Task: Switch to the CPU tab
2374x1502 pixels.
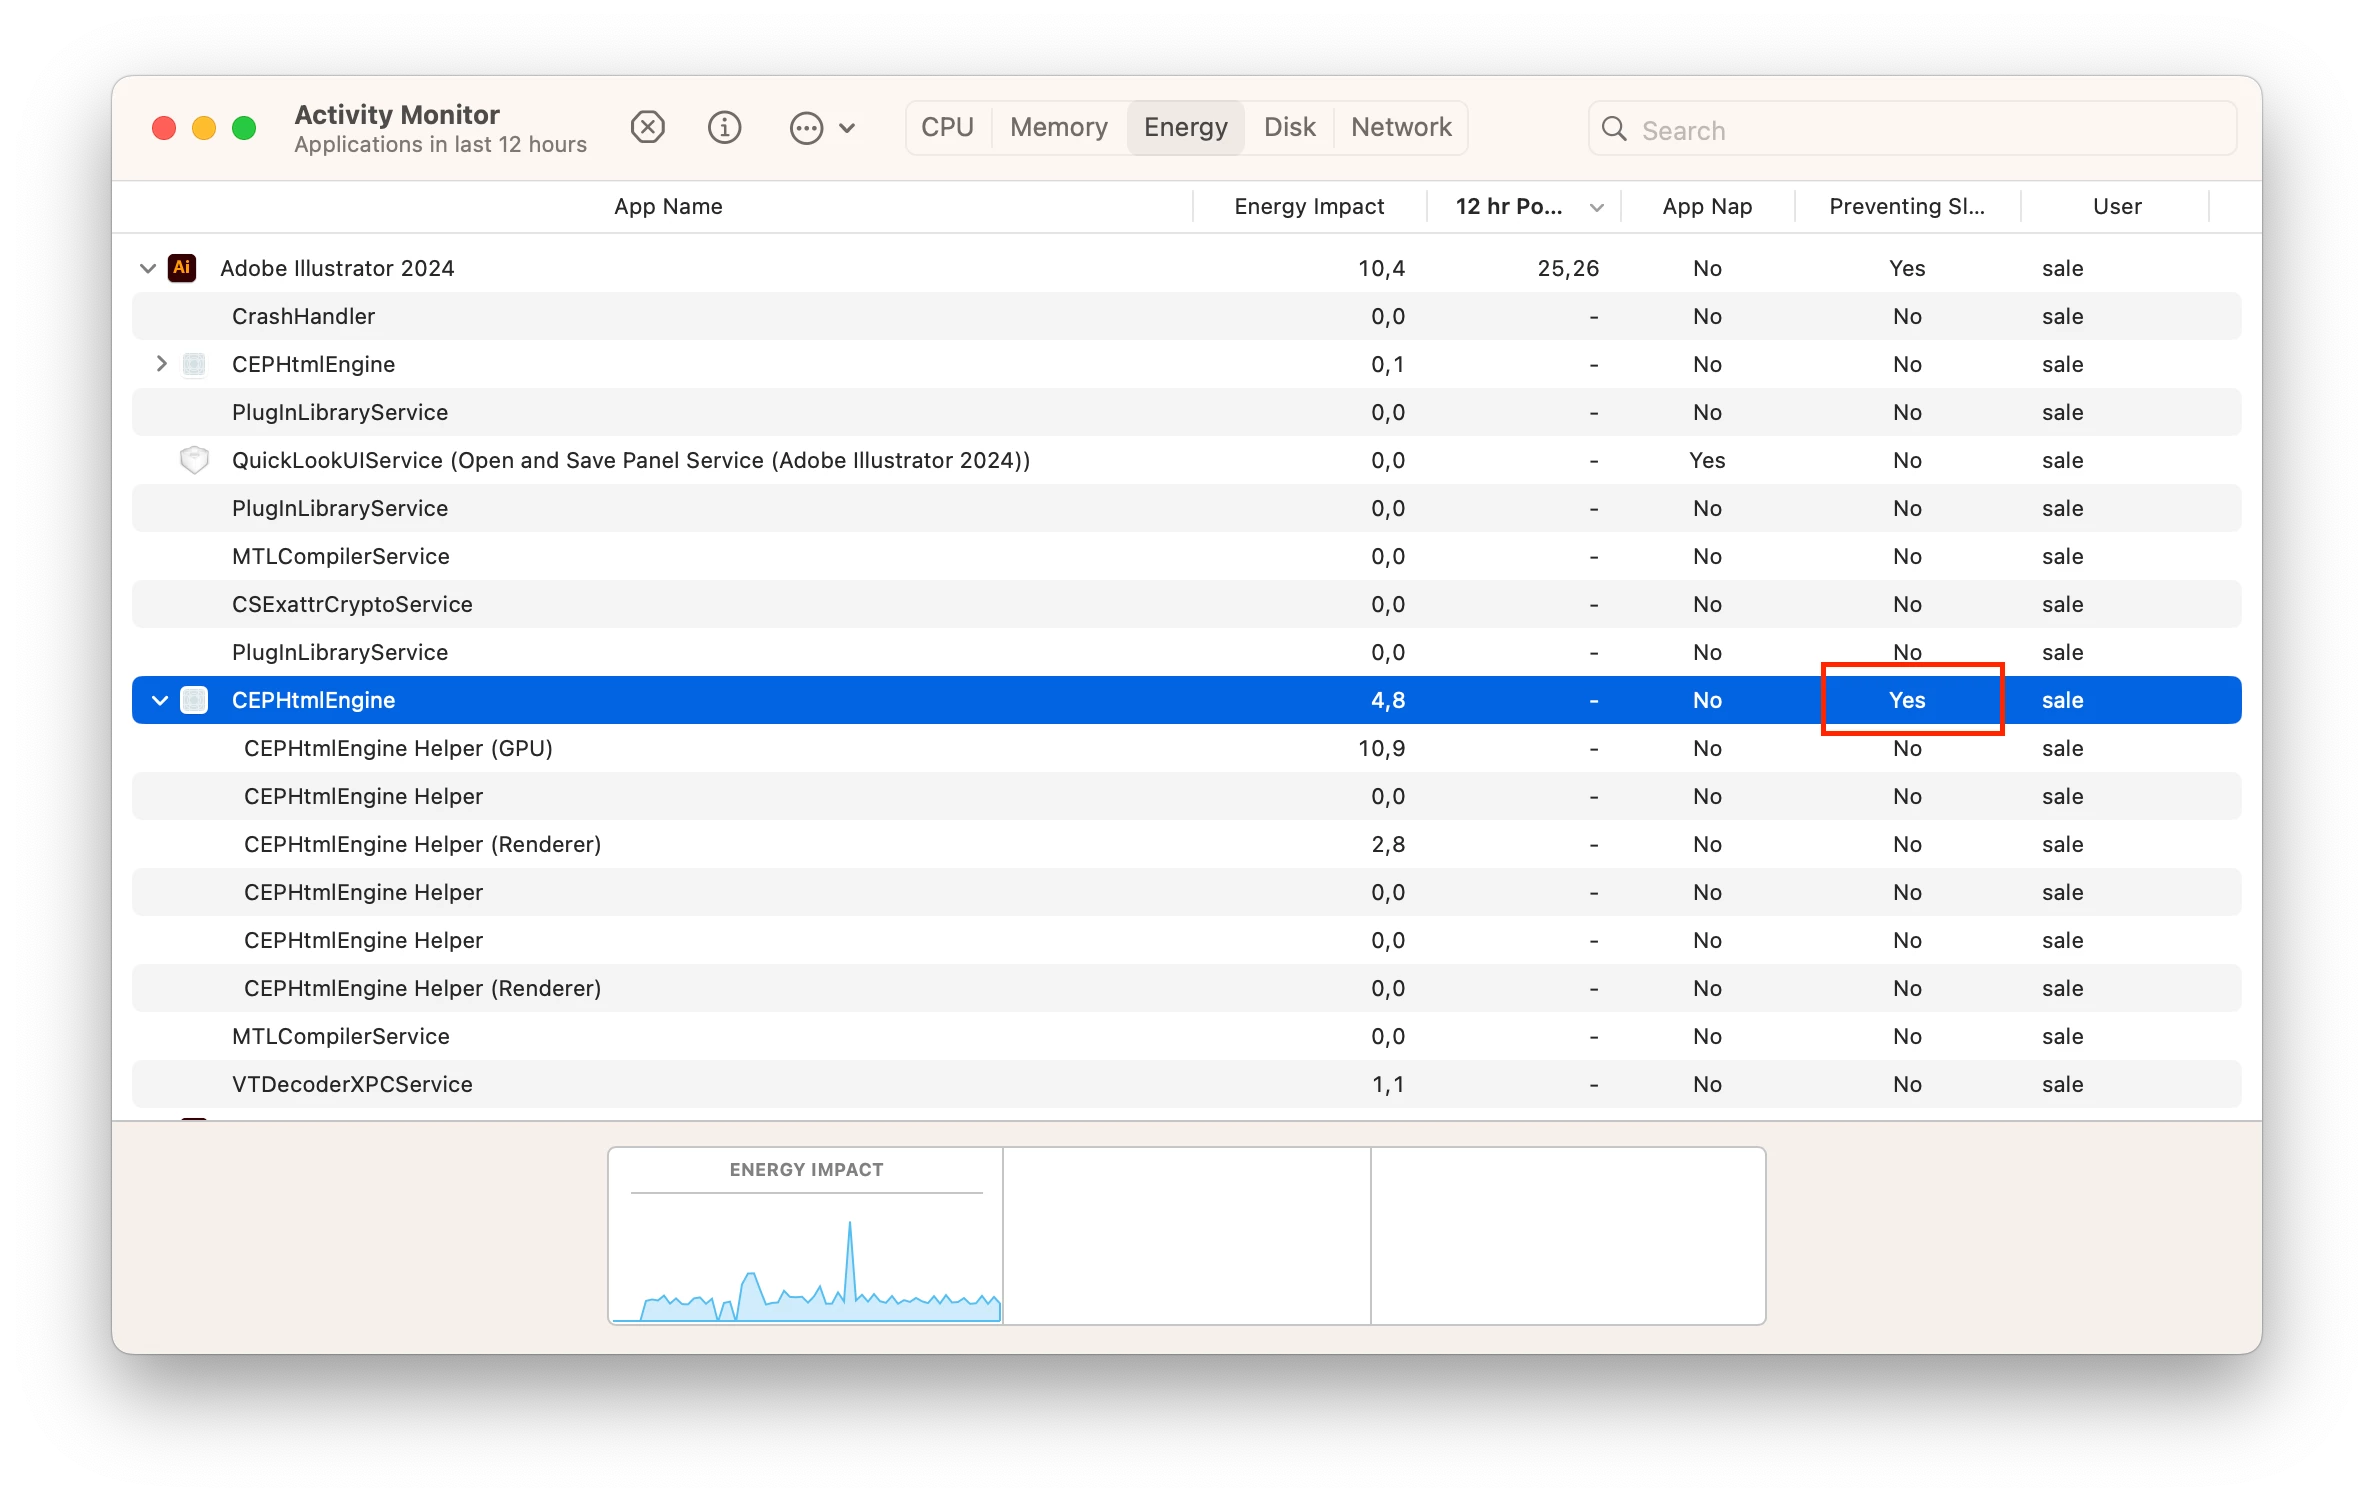Action: [946, 127]
